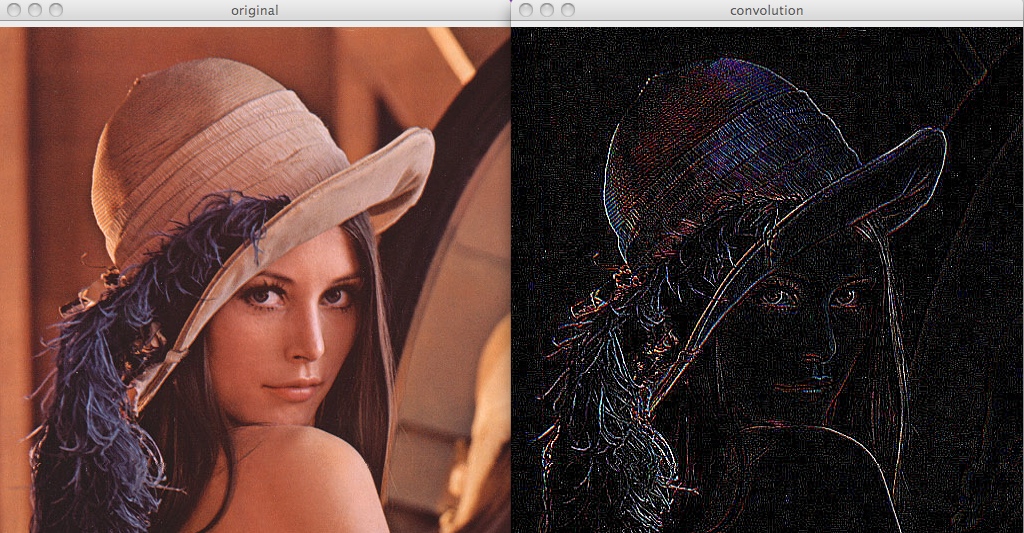This screenshot has height=533, width=1024.
Task: Zoom the convolution window with its rightmost title bar button
Action: [x=568, y=10]
